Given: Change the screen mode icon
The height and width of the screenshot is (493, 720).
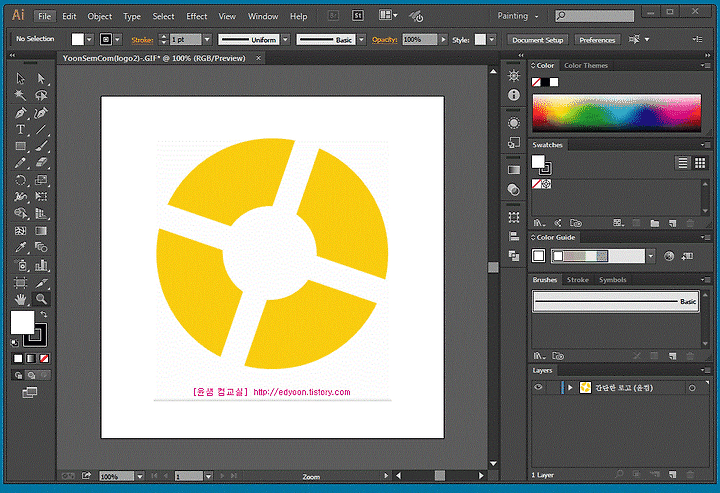Looking at the screenshot, I should pos(30,392).
